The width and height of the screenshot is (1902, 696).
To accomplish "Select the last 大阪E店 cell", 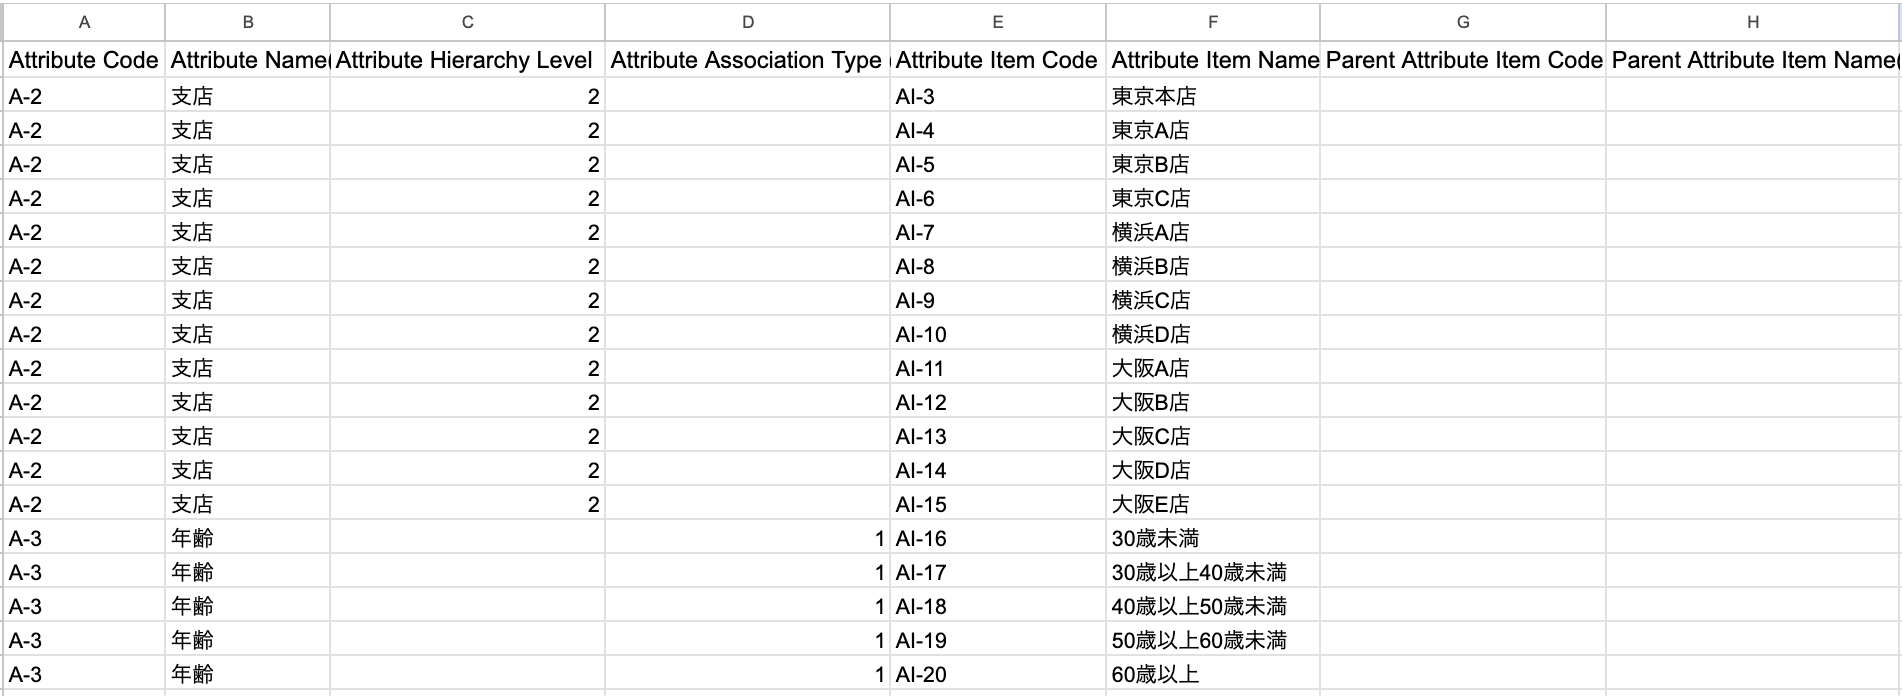I will coord(1150,504).
